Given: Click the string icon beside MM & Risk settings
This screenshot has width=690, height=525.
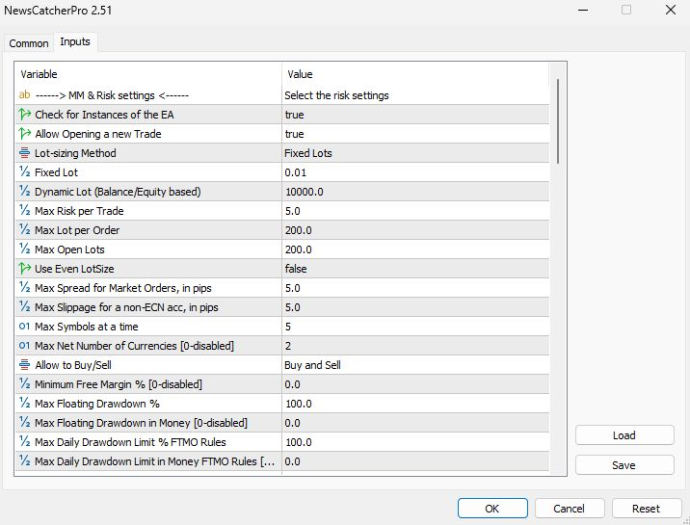Looking at the screenshot, I should coord(25,95).
